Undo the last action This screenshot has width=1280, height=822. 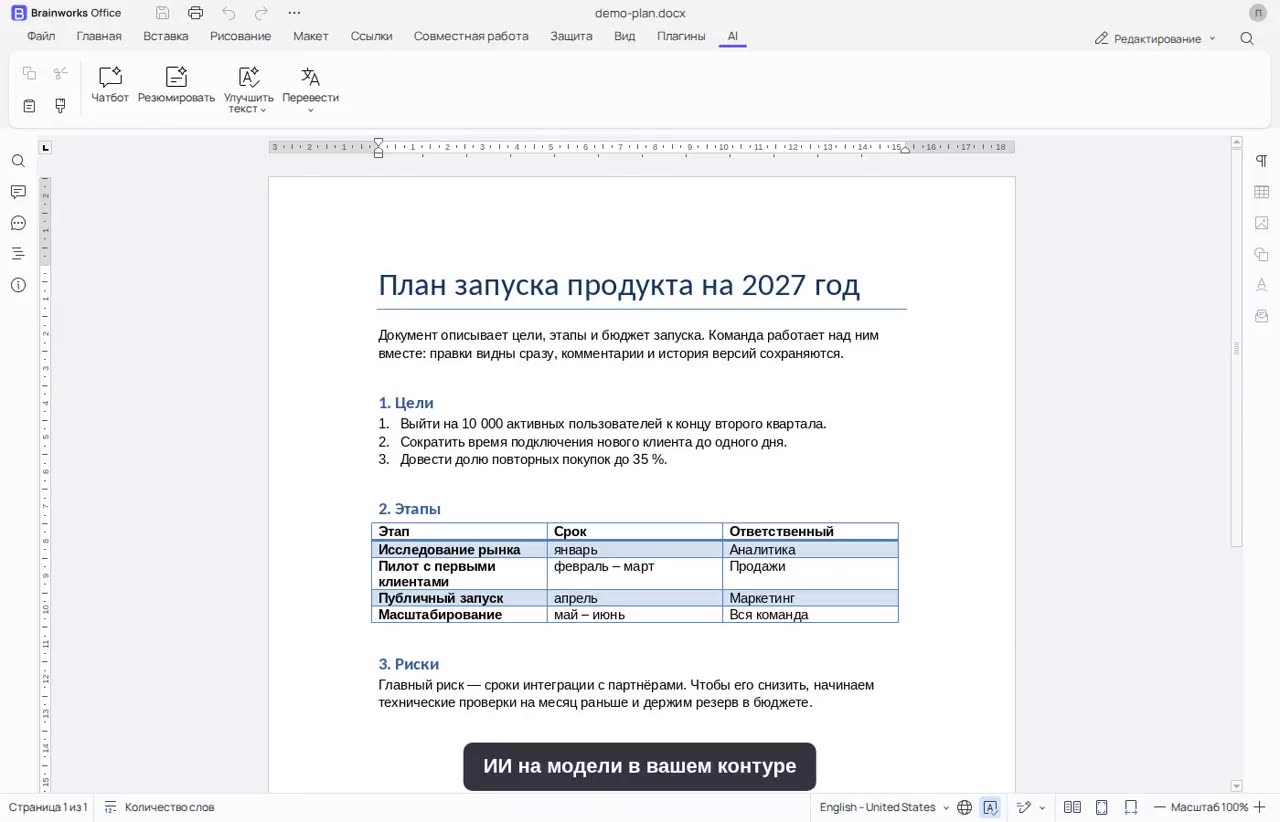click(229, 13)
